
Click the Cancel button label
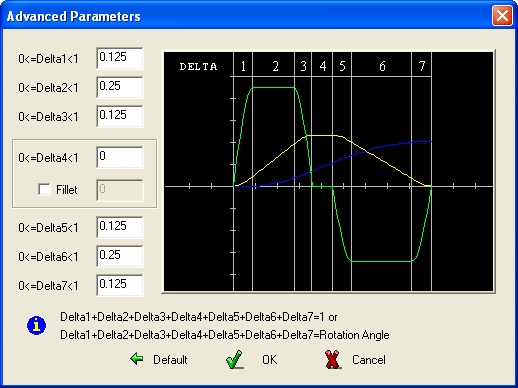click(369, 360)
